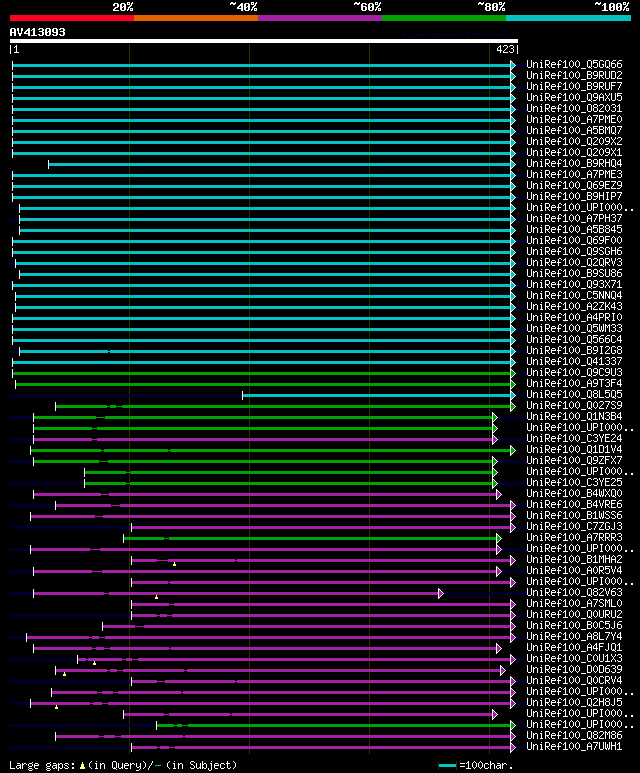Select the UniRef100_A5B845 label

(x=574, y=230)
